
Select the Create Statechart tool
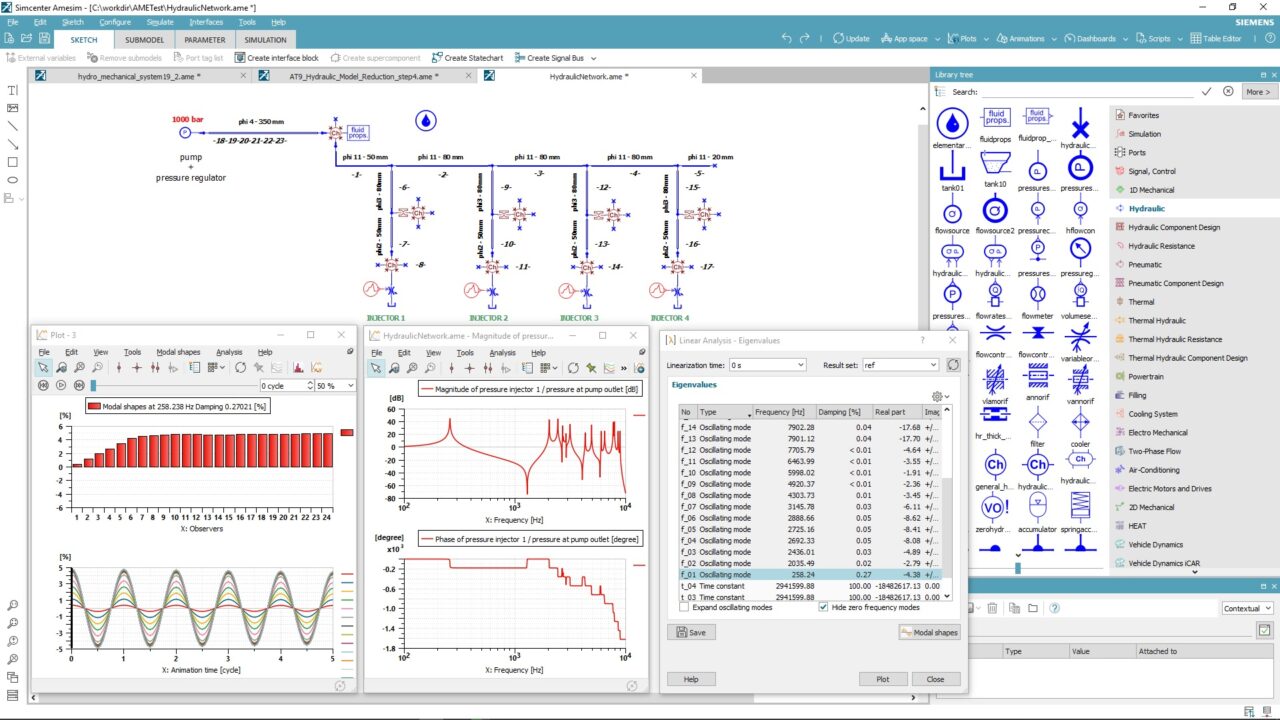[x=470, y=57]
